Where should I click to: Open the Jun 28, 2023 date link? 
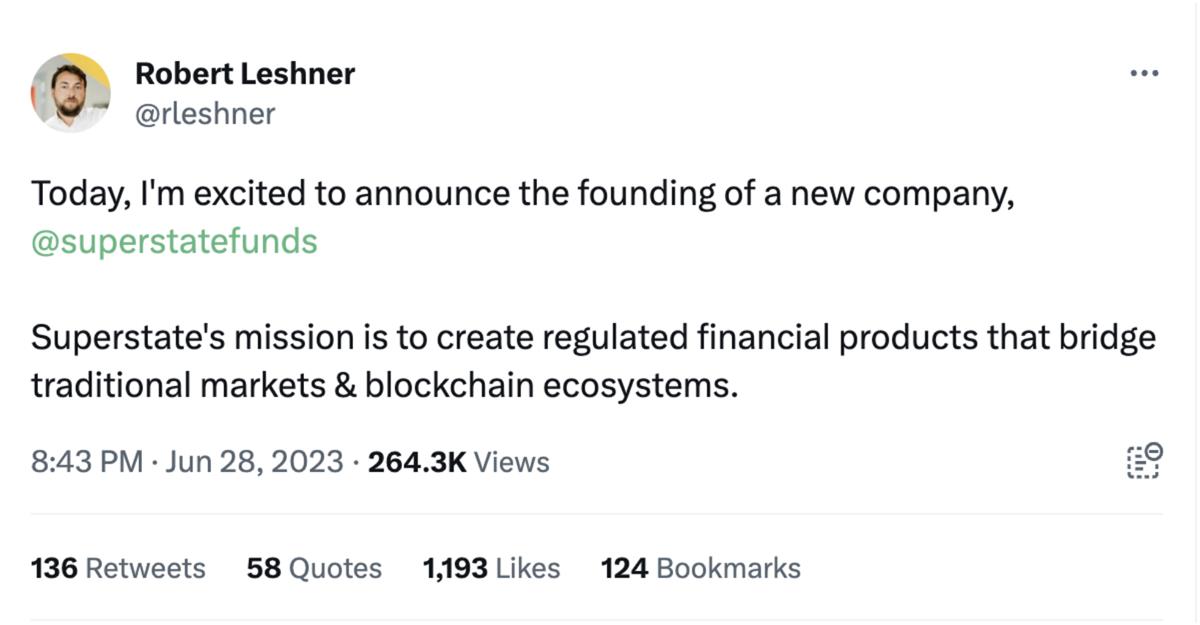(x=255, y=462)
